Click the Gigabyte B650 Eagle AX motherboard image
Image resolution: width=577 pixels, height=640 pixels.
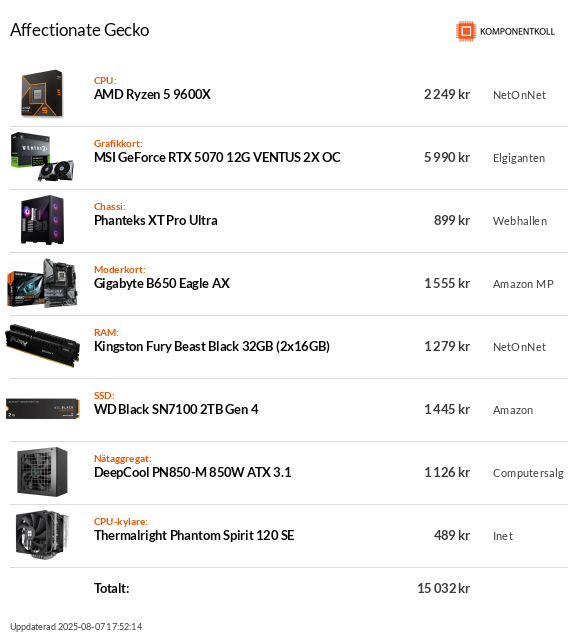coord(42,283)
